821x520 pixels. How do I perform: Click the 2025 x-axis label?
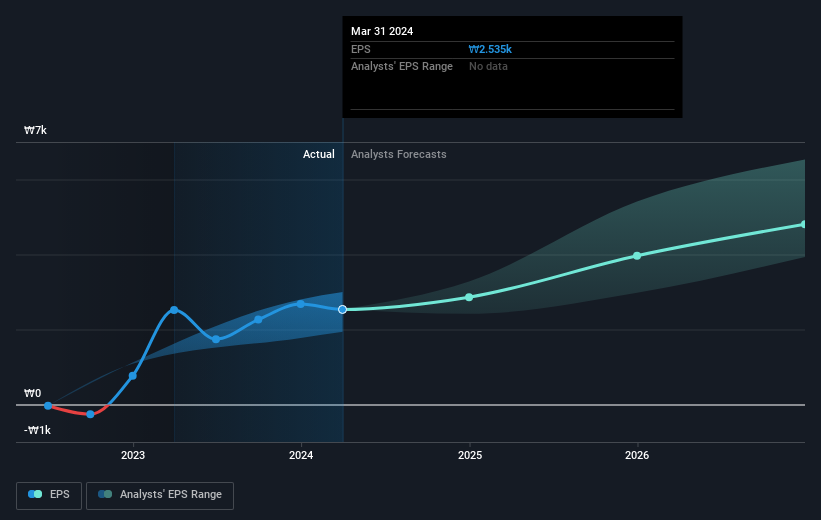click(470, 455)
